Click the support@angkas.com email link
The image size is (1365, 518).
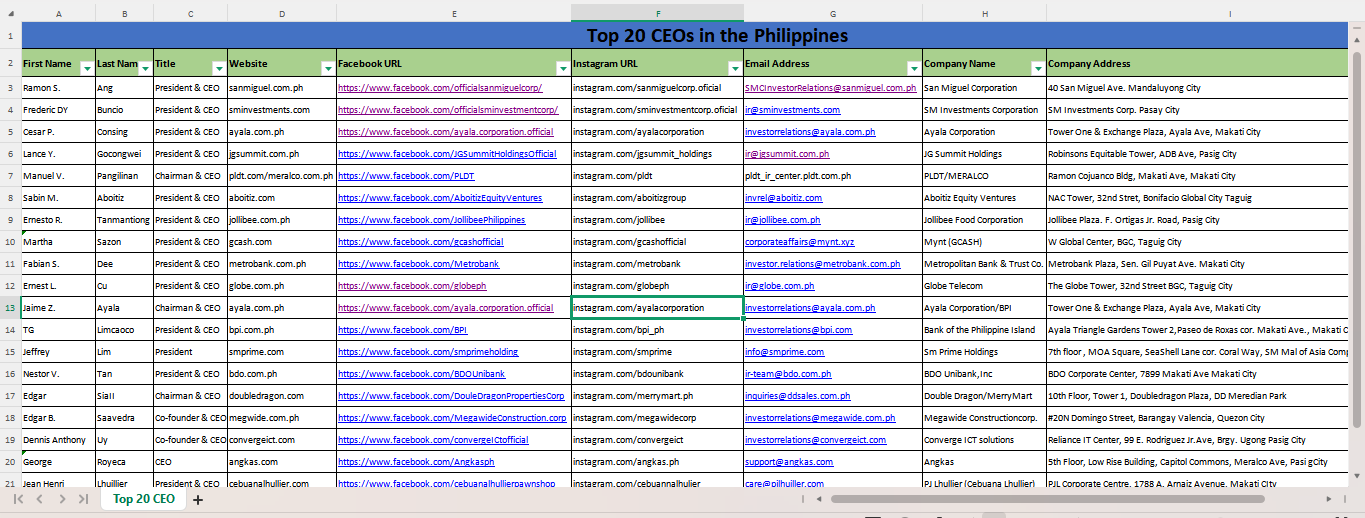tap(789, 462)
